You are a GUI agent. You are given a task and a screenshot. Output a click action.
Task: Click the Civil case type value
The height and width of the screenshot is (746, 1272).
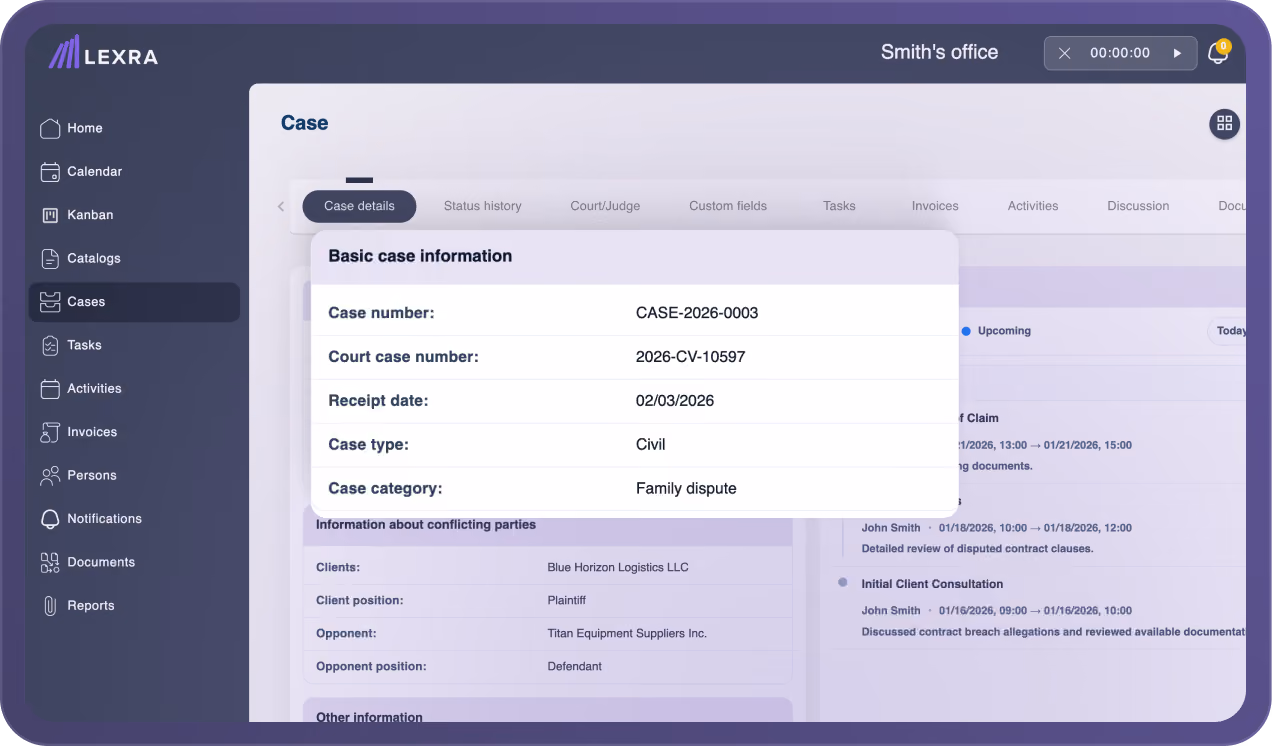point(651,445)
